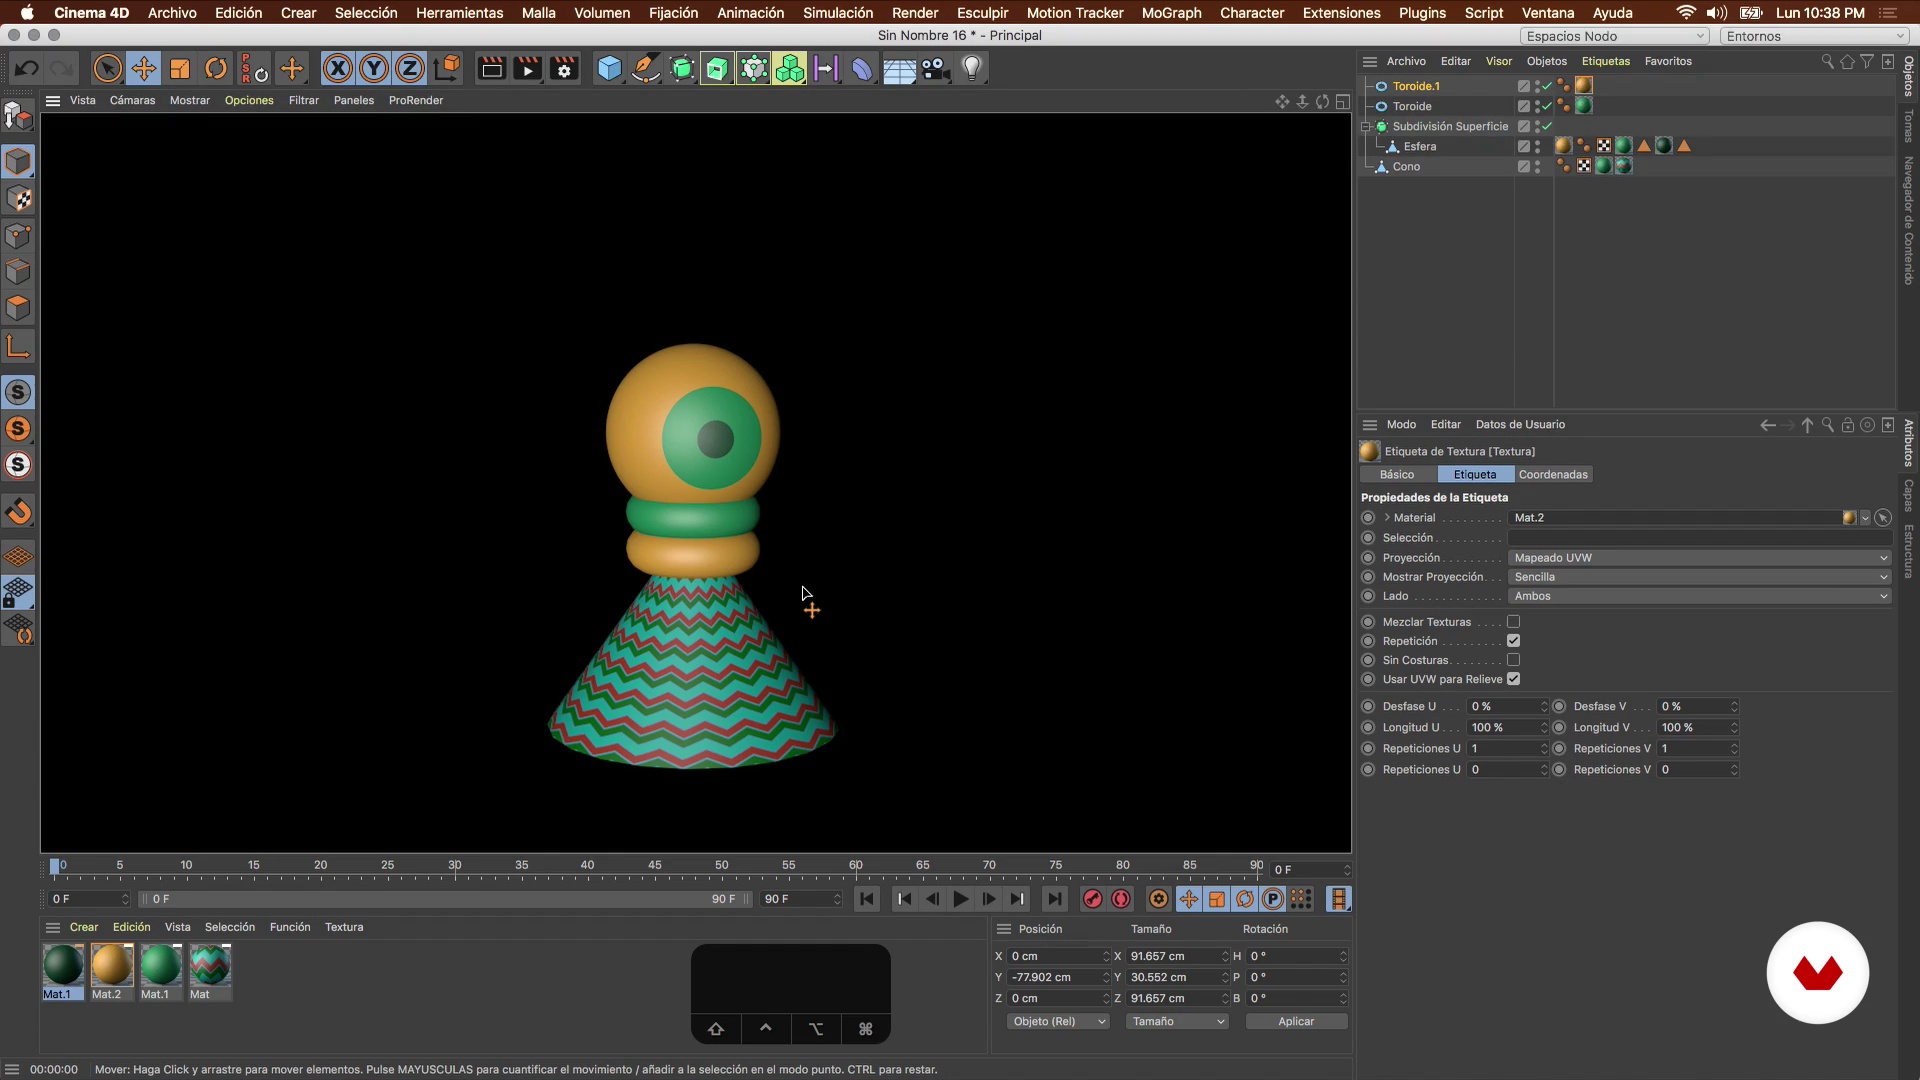Open the MoGraph menu
This screenshot has width=1920, height=1080.
click(x=1171, y=13)
